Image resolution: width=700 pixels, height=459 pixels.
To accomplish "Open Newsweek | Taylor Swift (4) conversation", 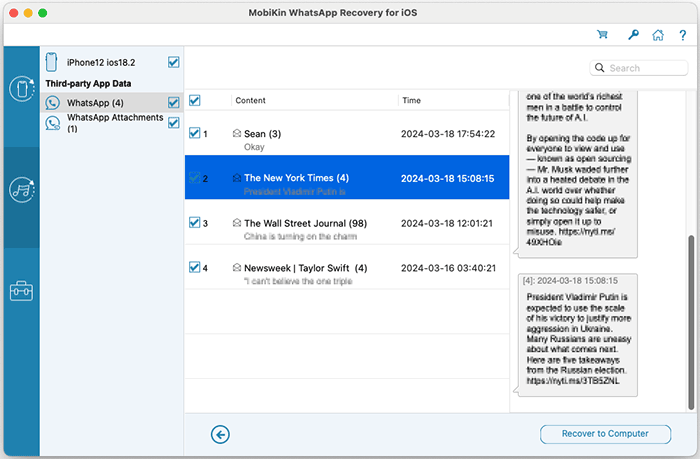I will (347, 267).
